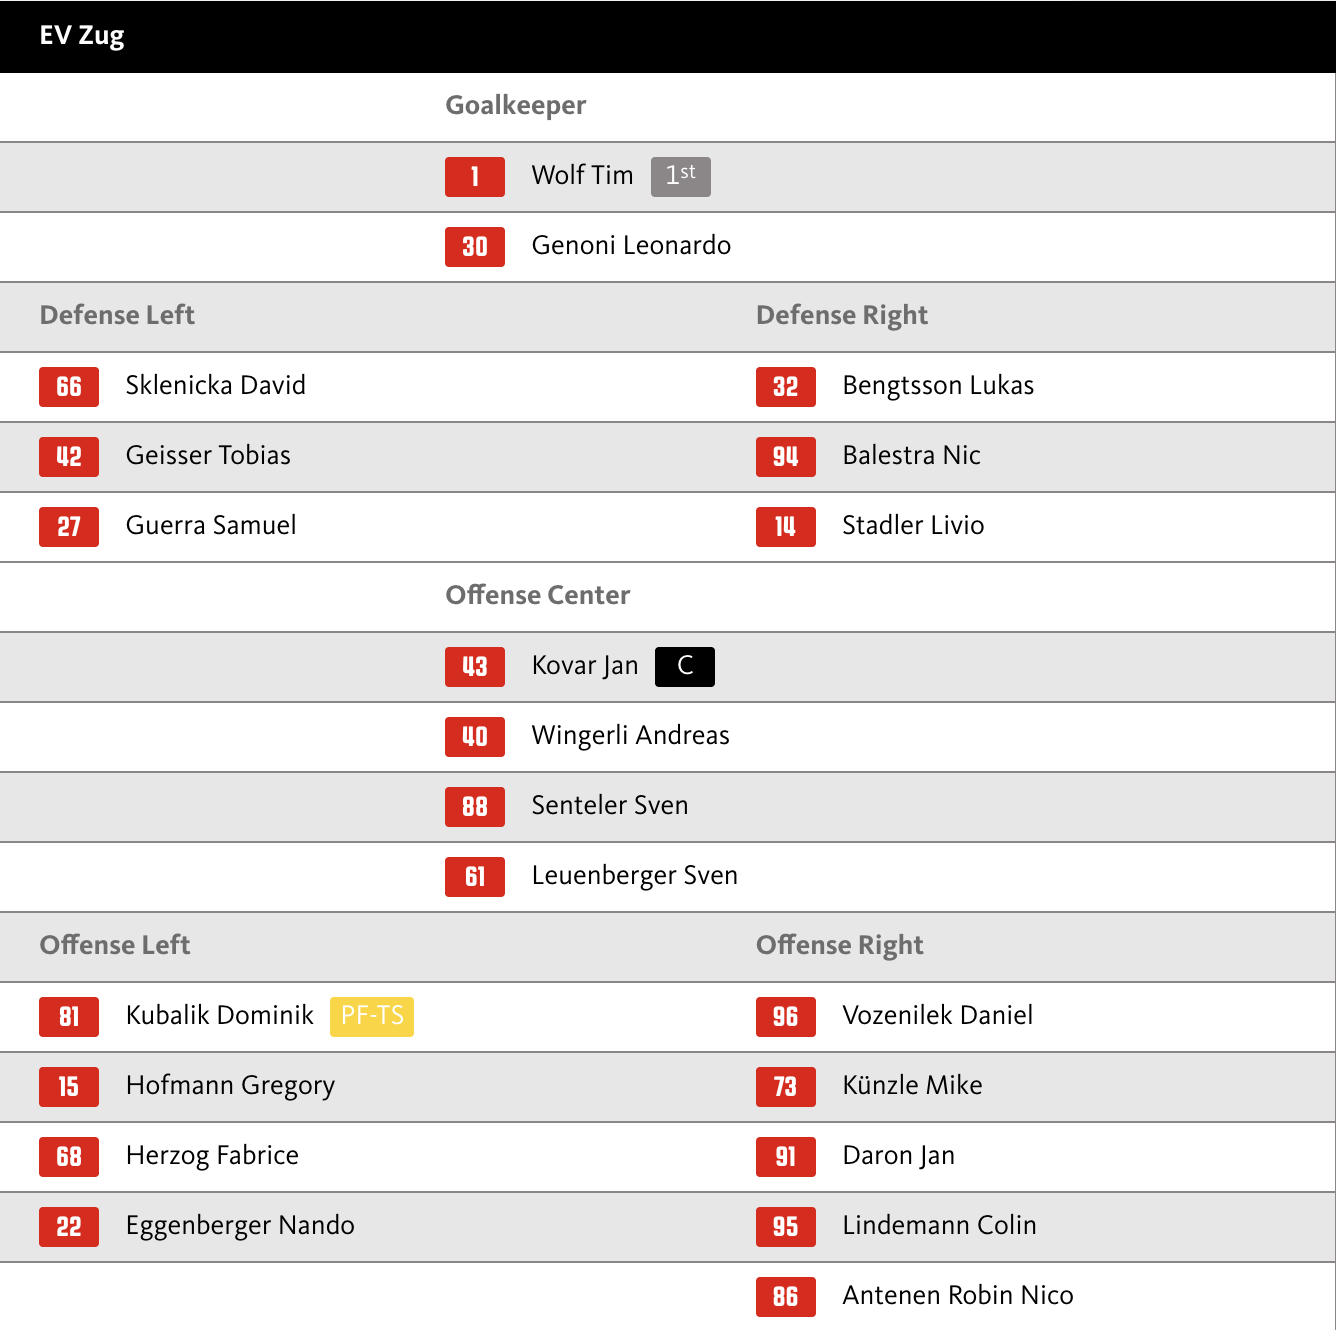This screenshot has width=1336, height=1330.
Task: Click the Defense Right section heading
Action: click(841, 316)
